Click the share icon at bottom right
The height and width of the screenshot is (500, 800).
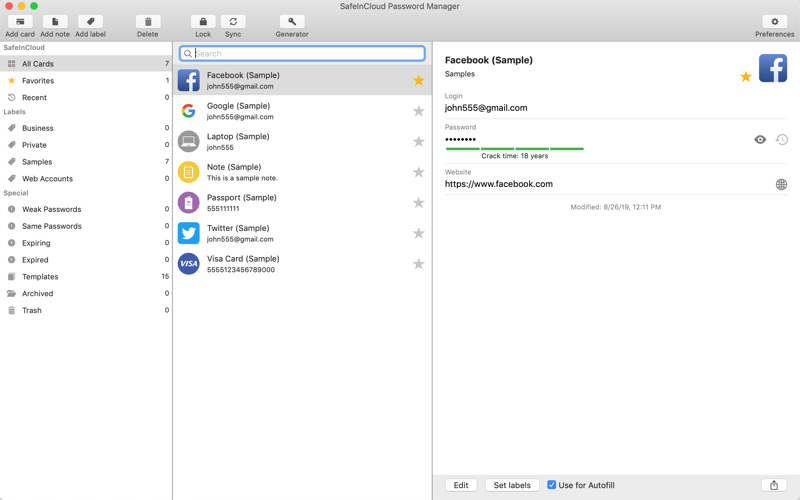[774, 485]
